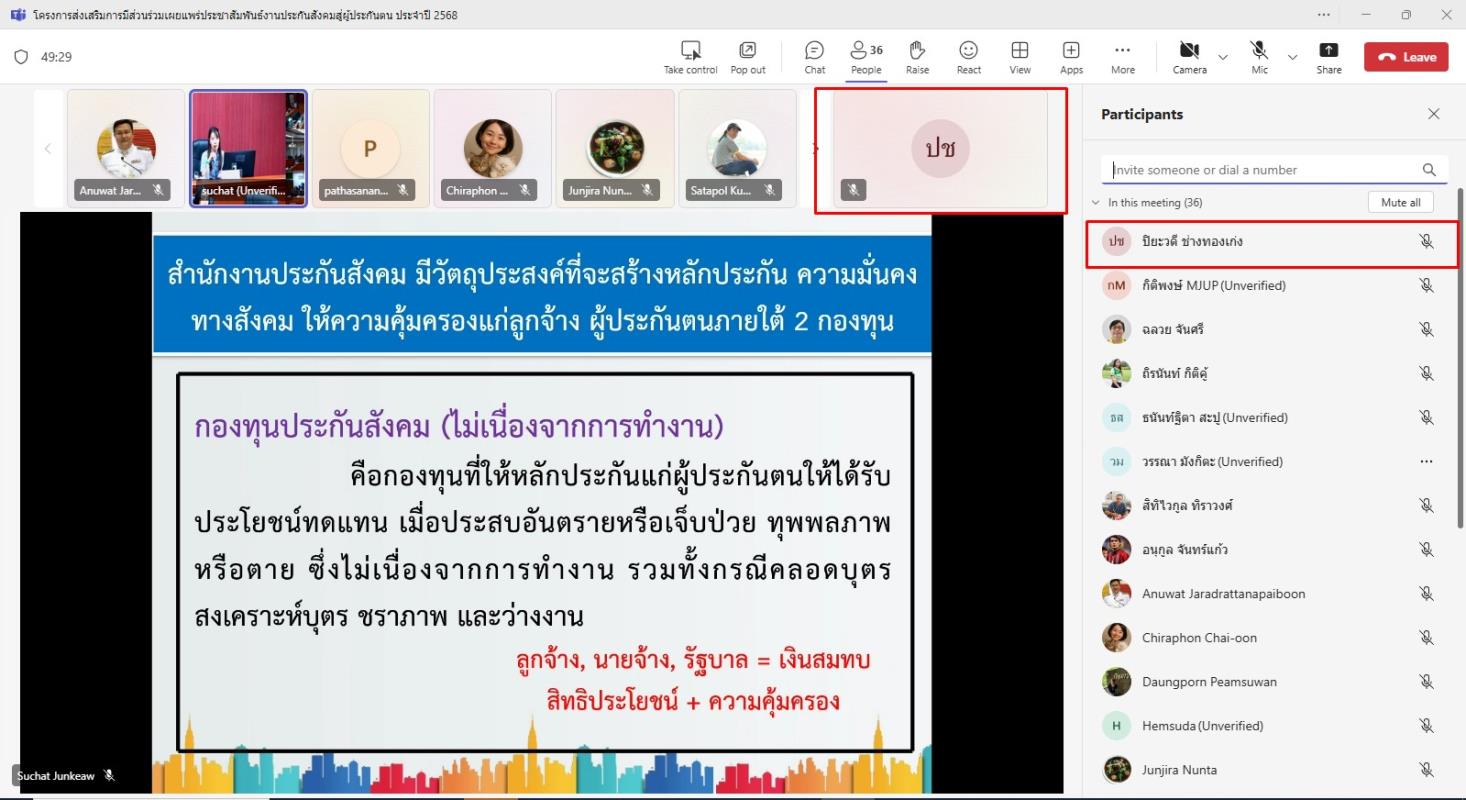Viewport: 1466px width, 800px height.
Task: Click the Mute all button
Action: [x=1400, y=203]
